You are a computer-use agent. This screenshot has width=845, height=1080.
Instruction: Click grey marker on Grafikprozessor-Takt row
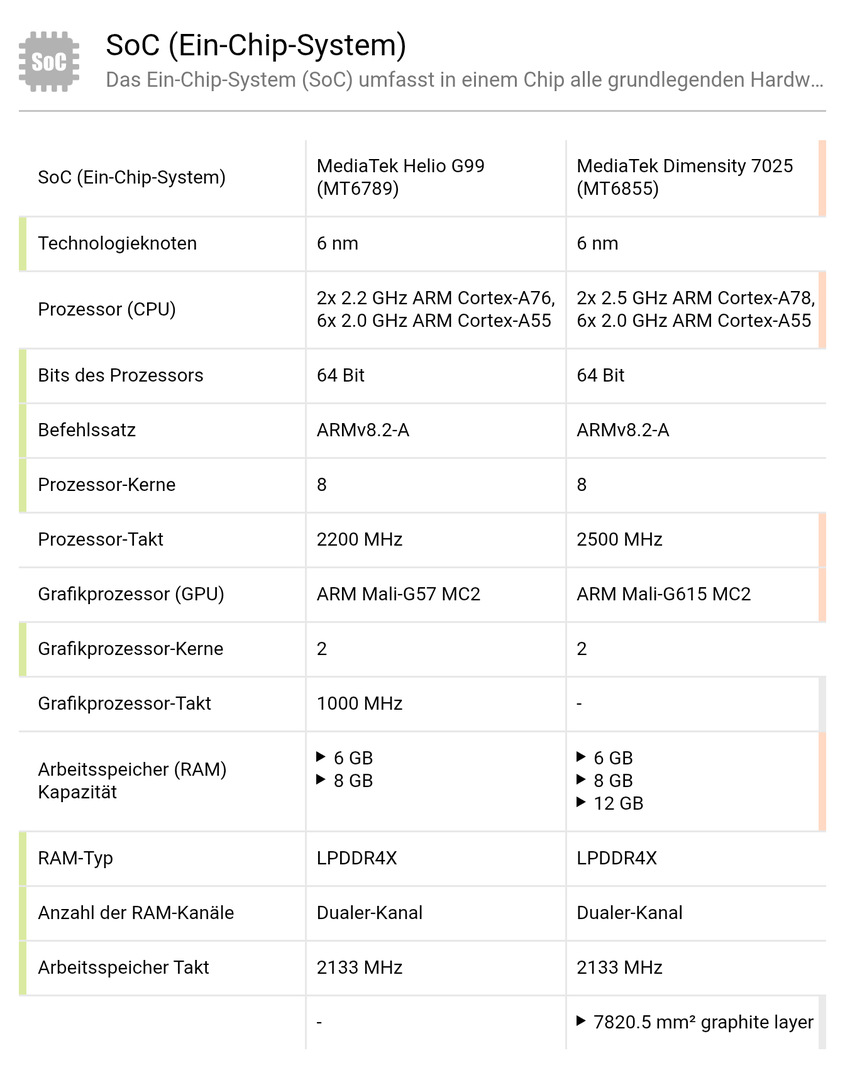pos(822,703)
